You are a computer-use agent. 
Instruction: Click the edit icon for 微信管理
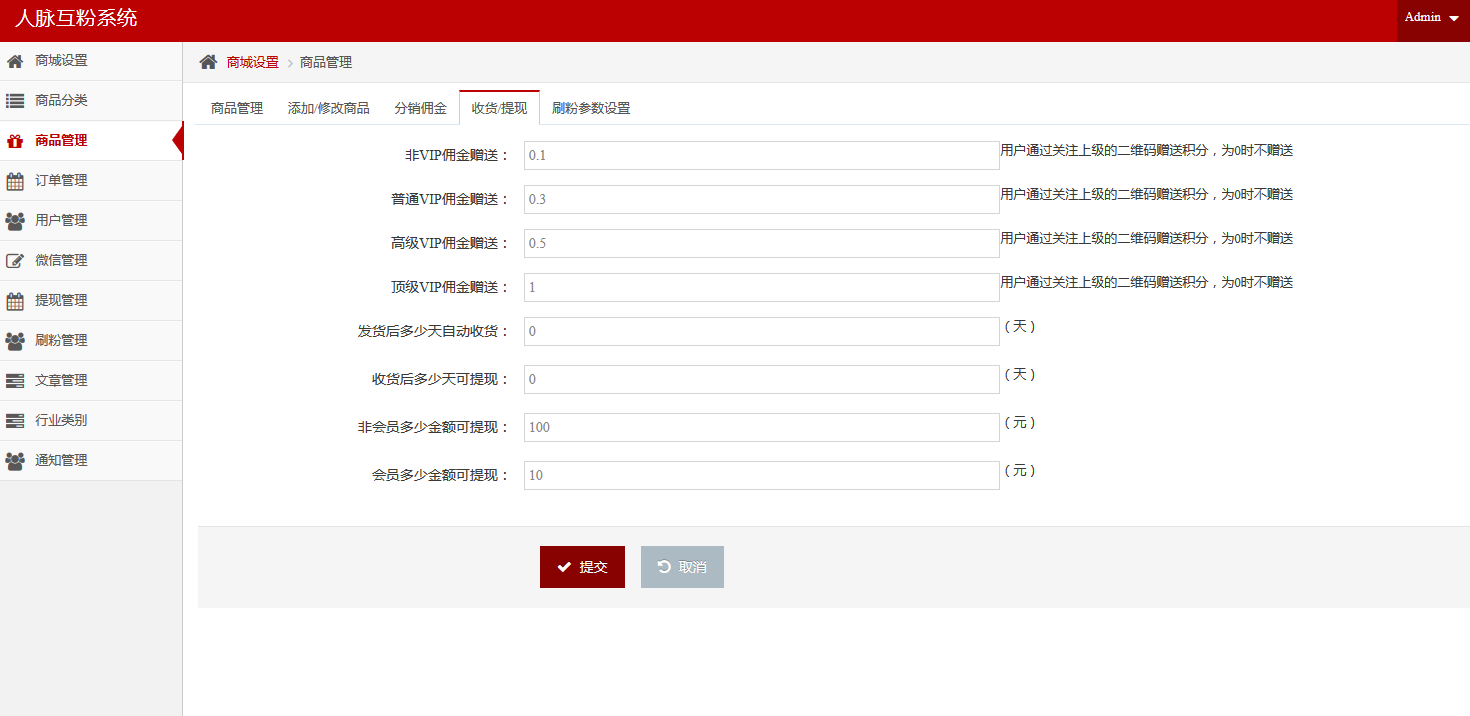[15, 261]
